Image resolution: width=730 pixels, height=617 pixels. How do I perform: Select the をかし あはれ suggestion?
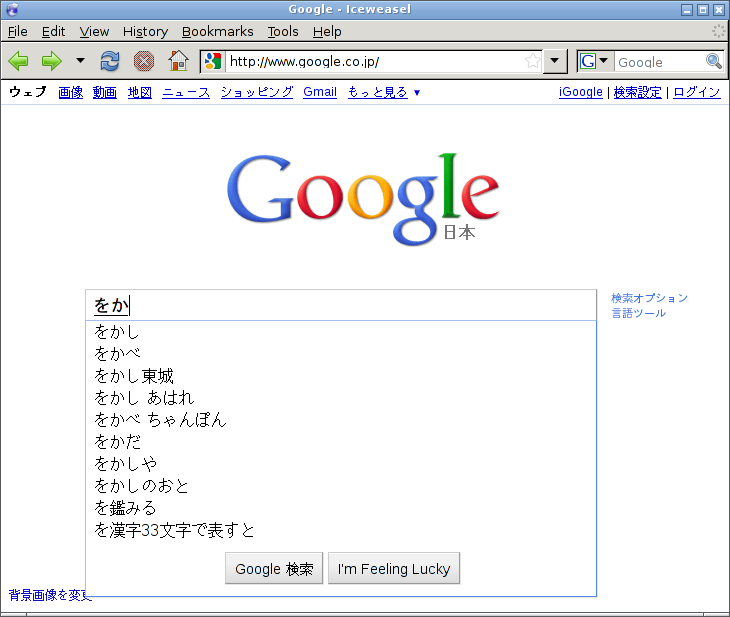pyautogui.click(x=341, y=398)
